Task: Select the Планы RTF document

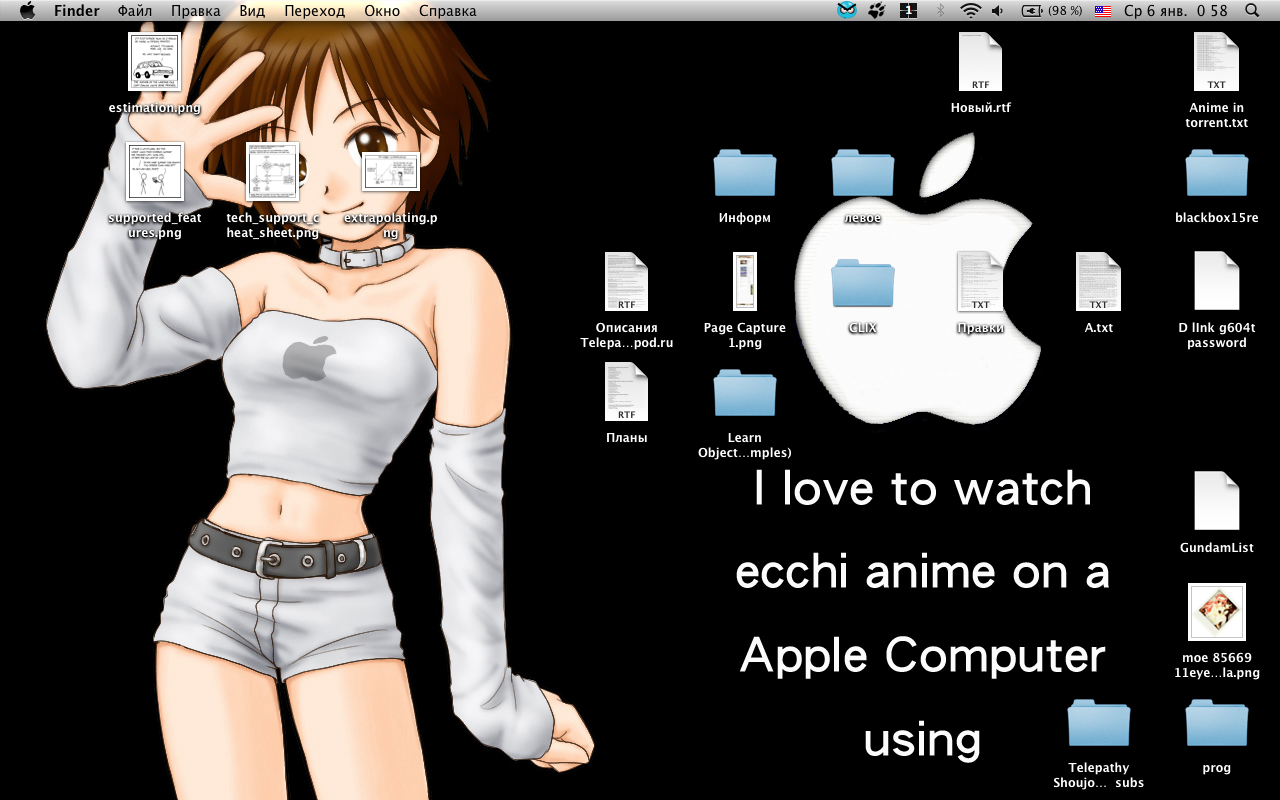Action: pos(627,392)
